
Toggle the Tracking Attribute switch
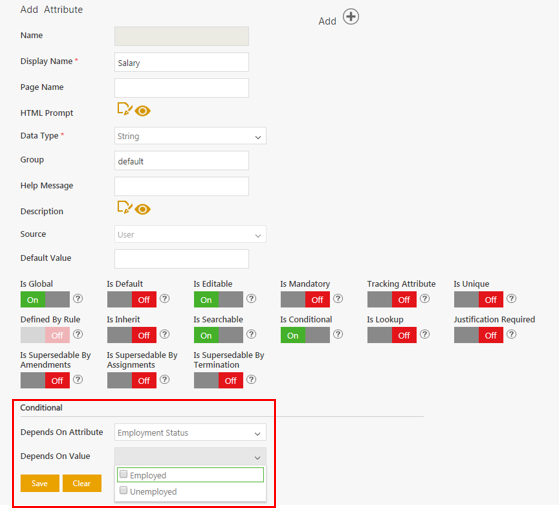392,299
